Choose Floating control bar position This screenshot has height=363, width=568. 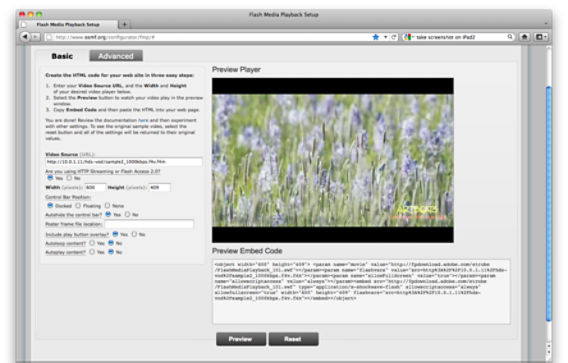(78, 205)
